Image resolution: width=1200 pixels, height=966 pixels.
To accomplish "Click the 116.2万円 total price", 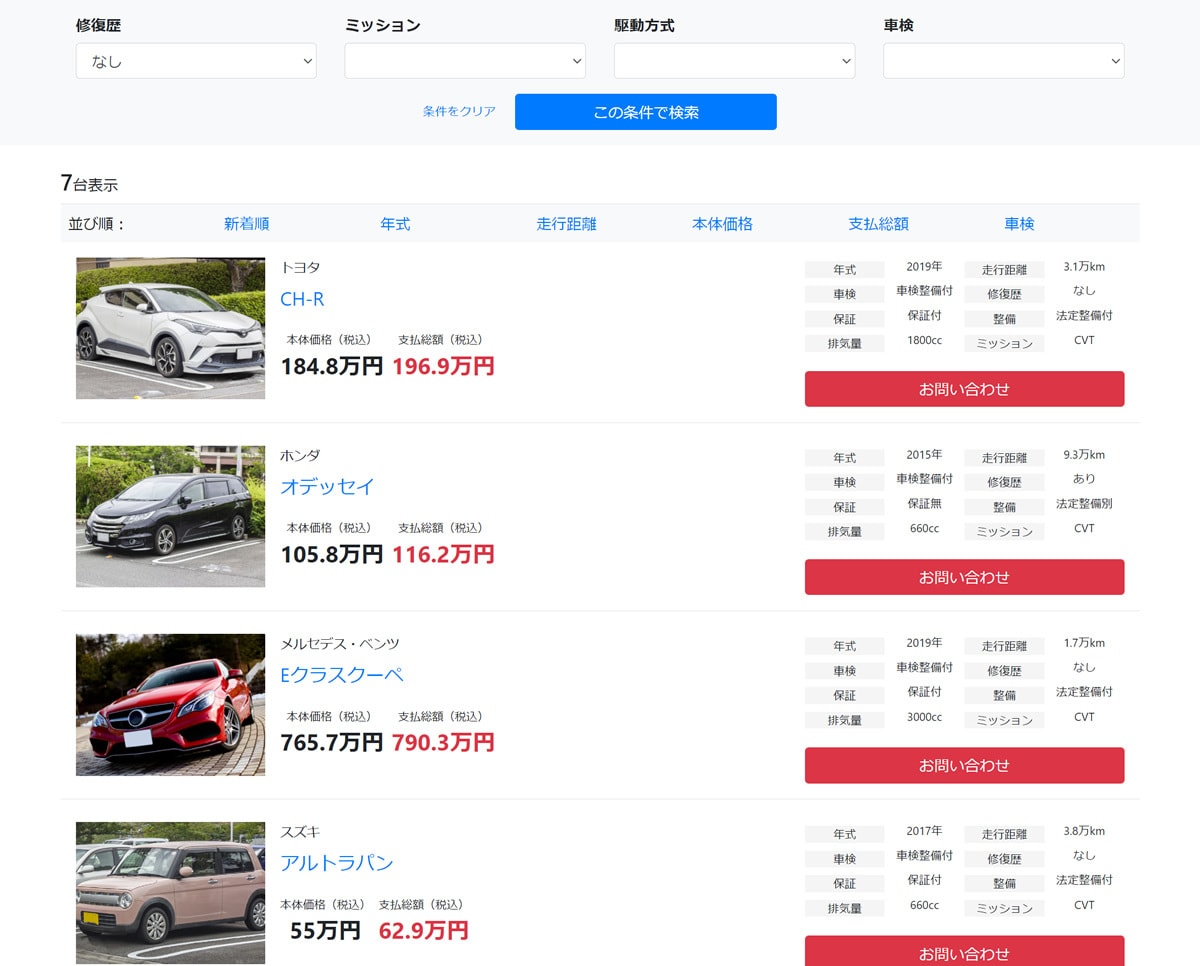I will click(443, 554).
